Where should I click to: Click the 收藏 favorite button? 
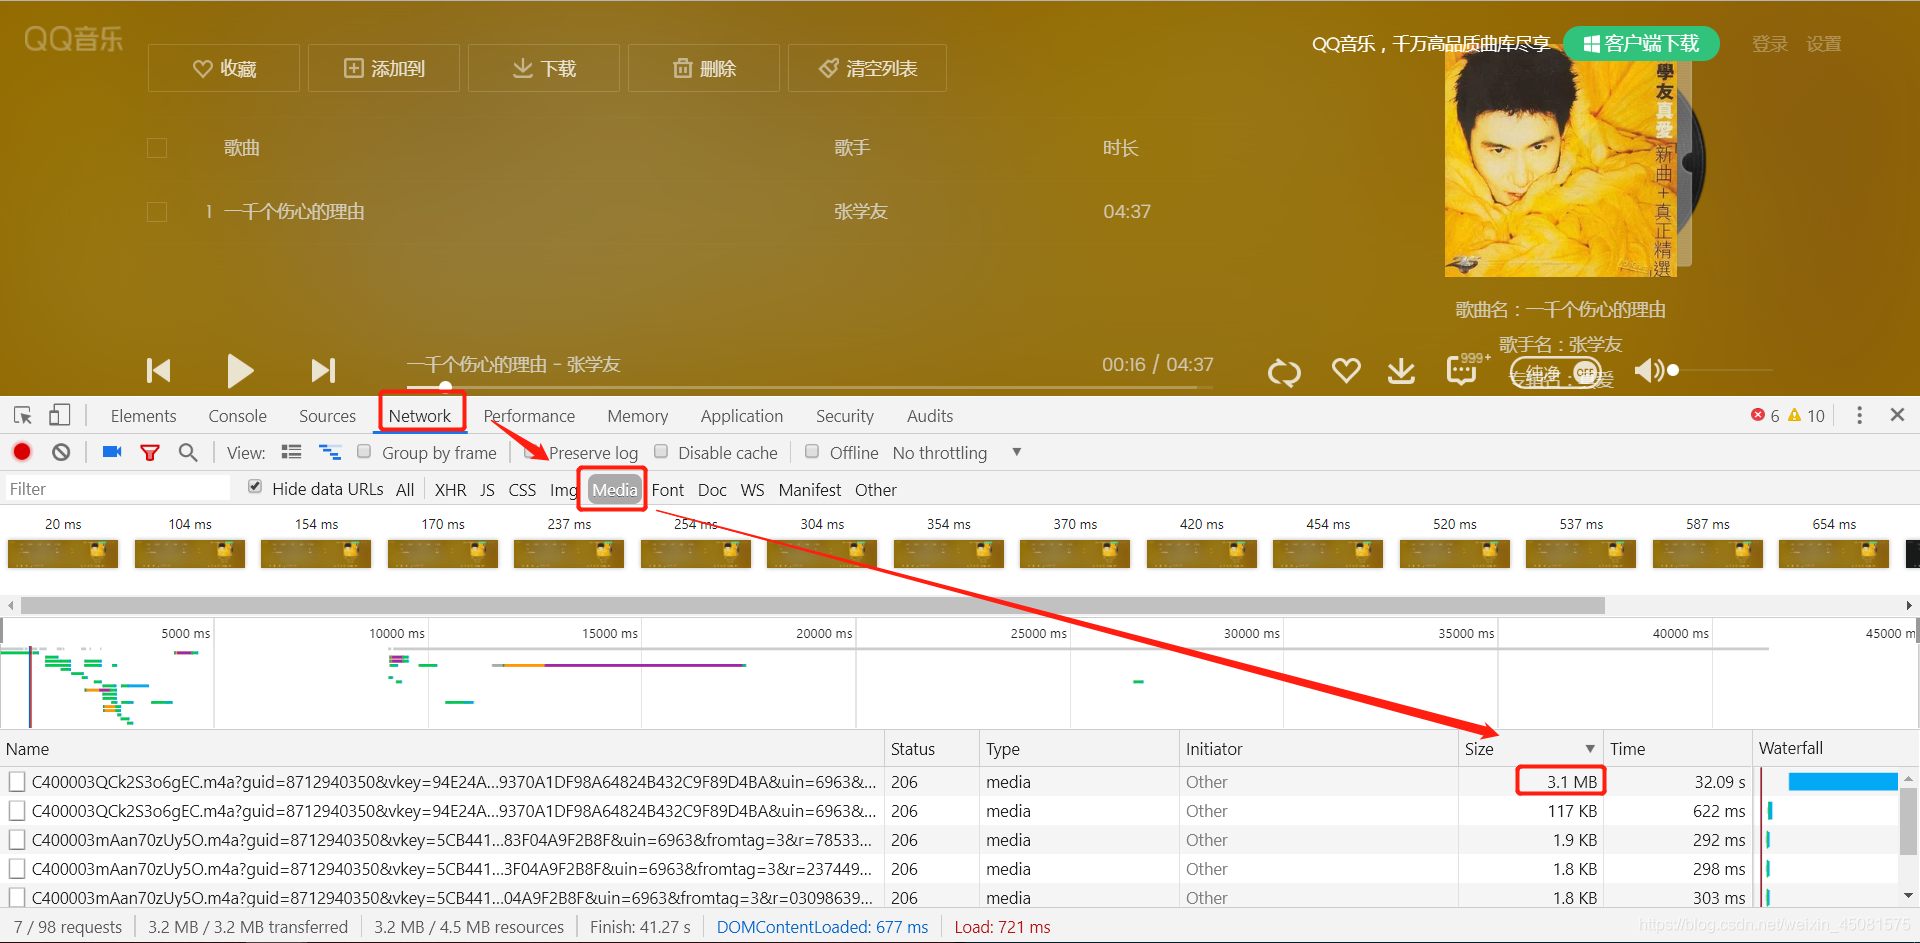click(224, 68)
